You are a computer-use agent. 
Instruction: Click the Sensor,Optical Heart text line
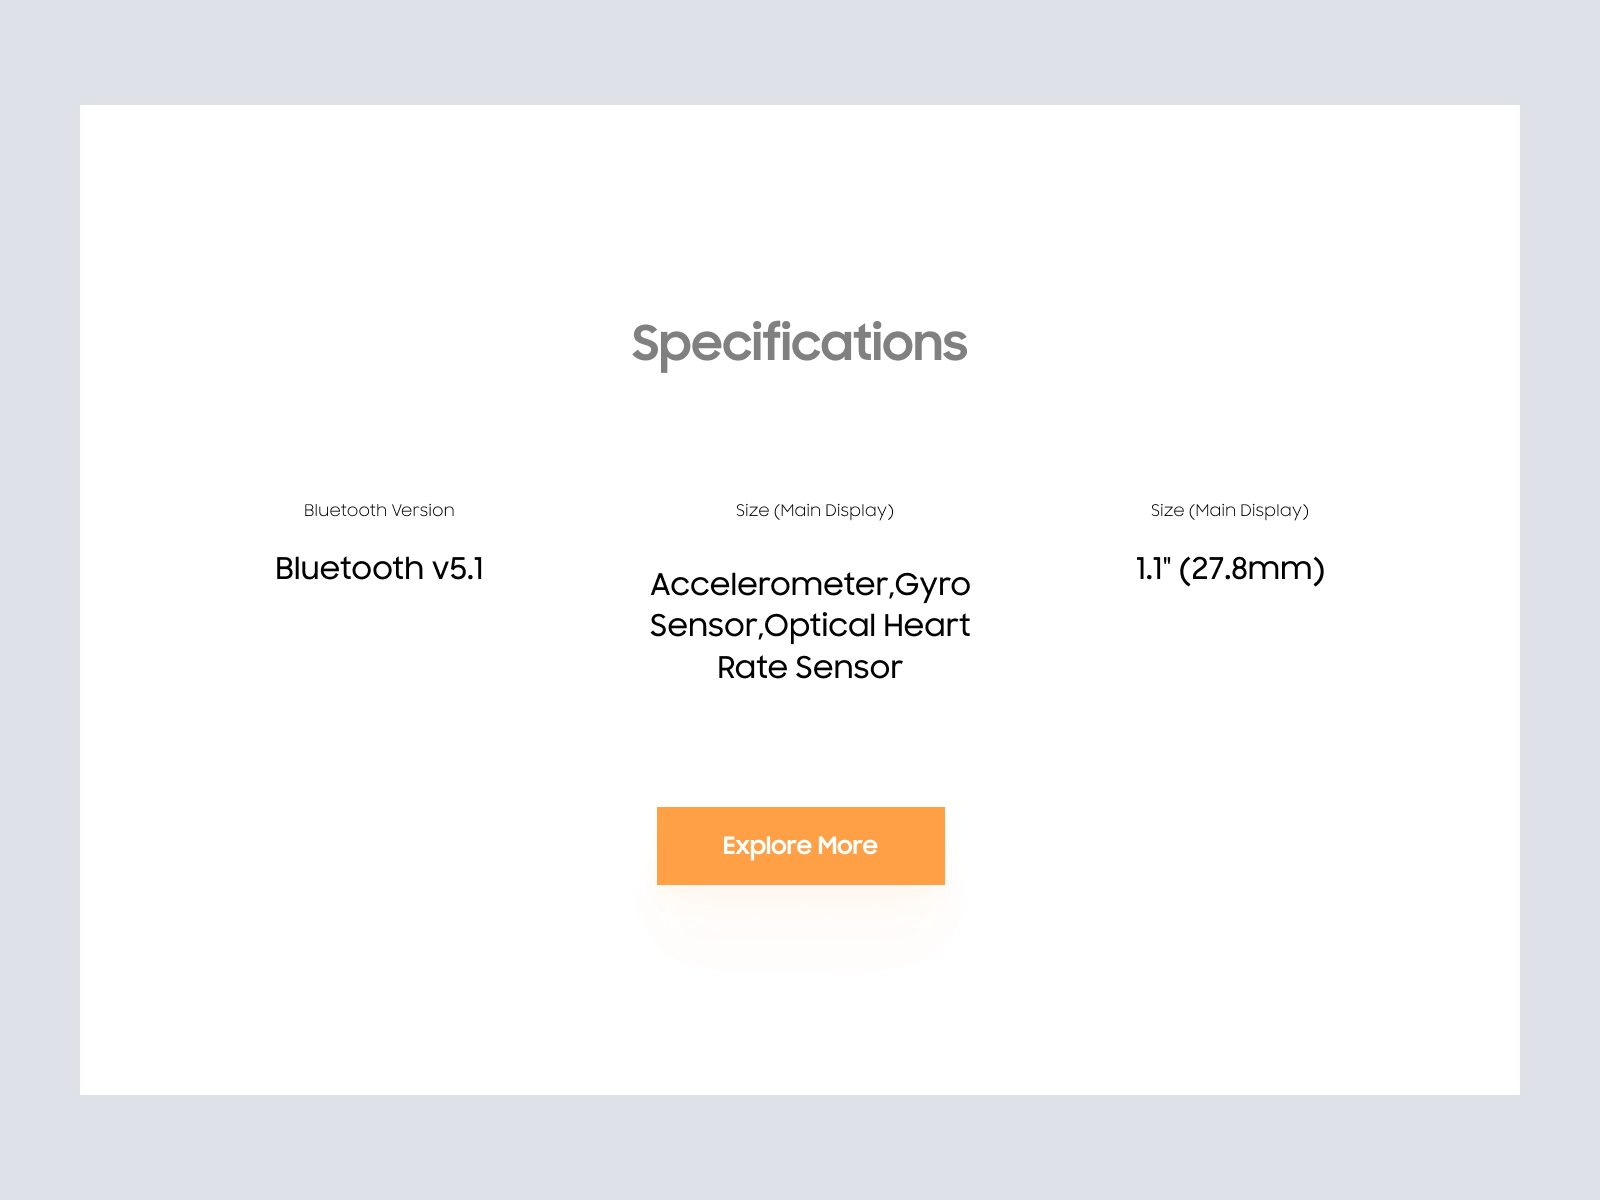coord(810,625)
